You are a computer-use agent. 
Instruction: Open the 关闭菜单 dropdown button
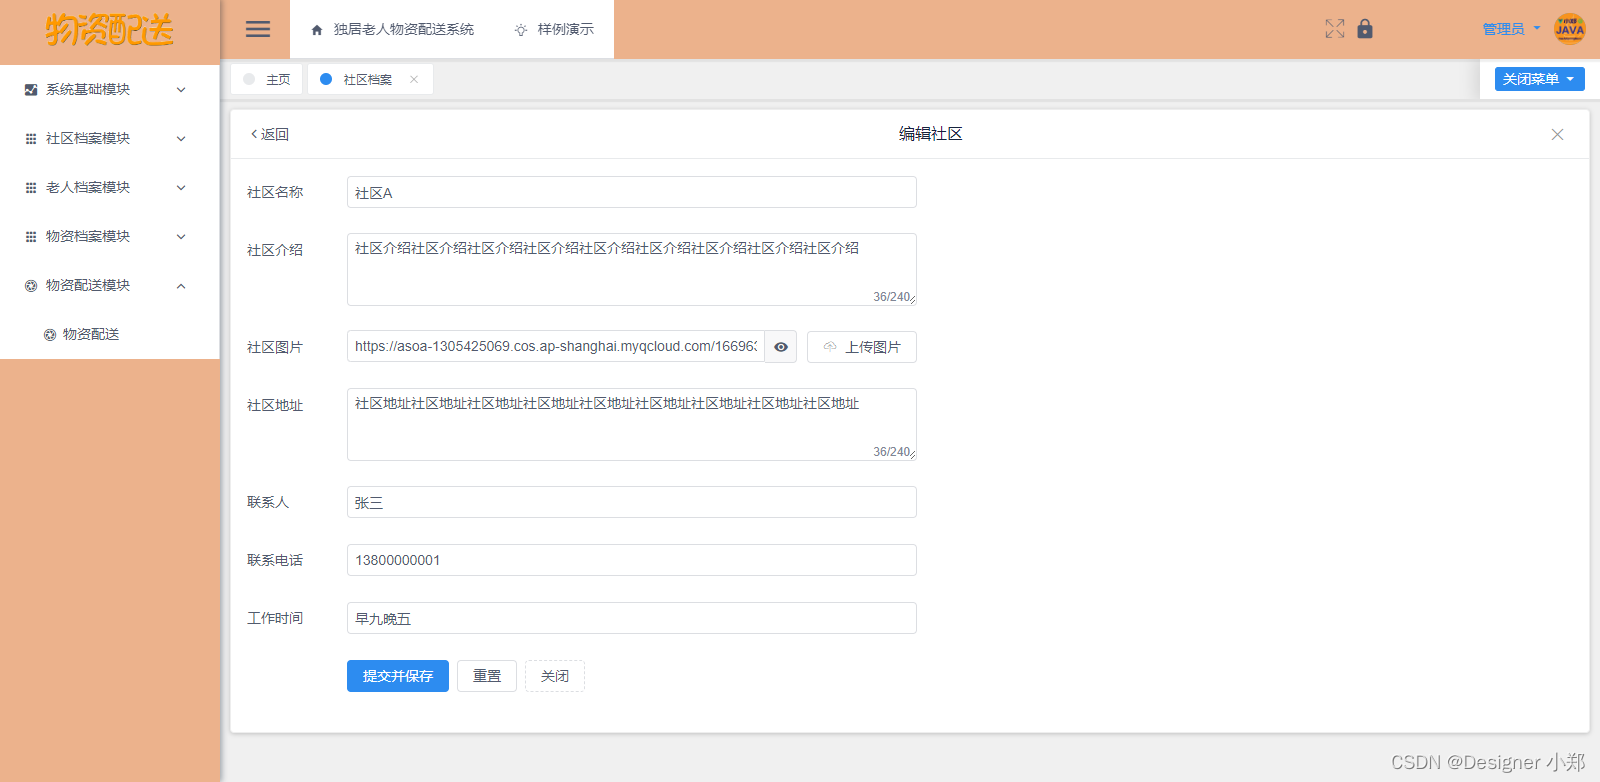(x=1540, y=79)
